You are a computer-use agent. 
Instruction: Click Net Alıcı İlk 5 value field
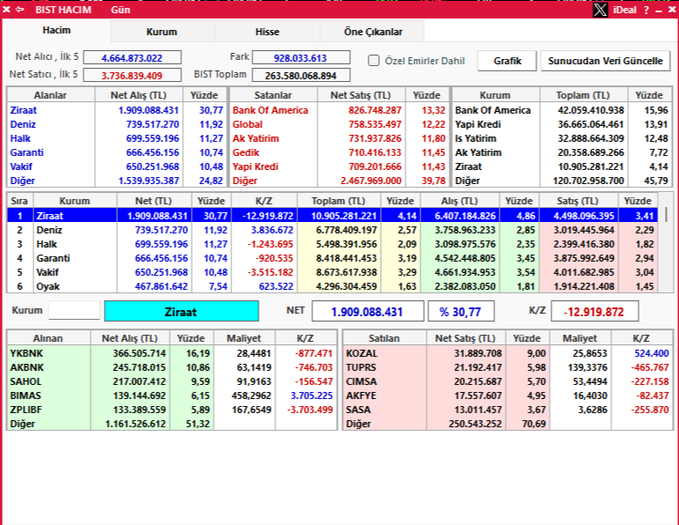[x=132, y=58]
